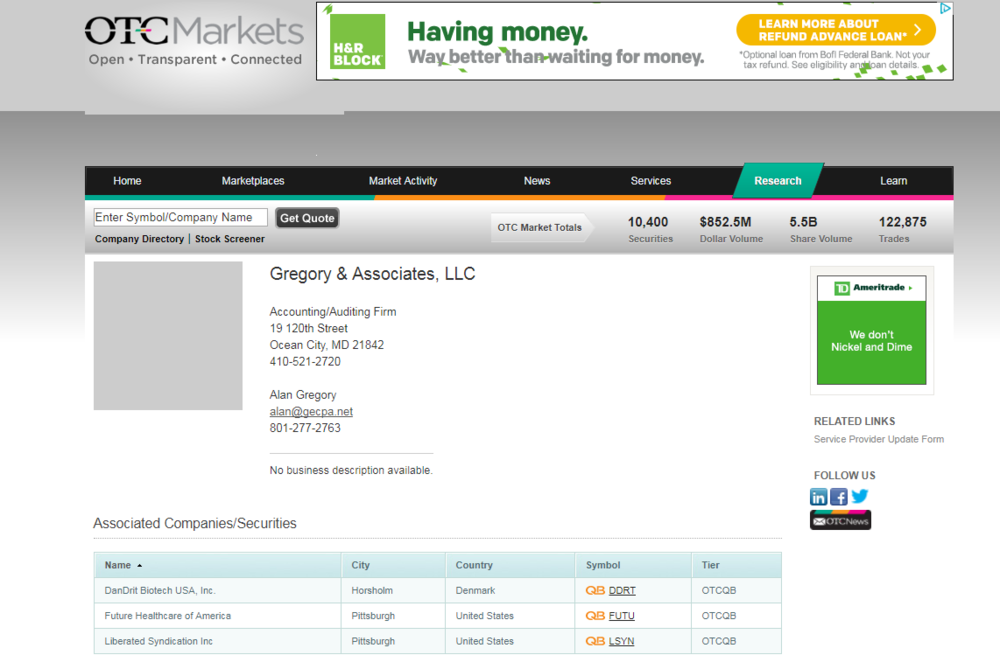Click the DanDrit Biotech USA, Inc. row name
The height and width of the screenshot is (662, 1000).
click(160, 591)
